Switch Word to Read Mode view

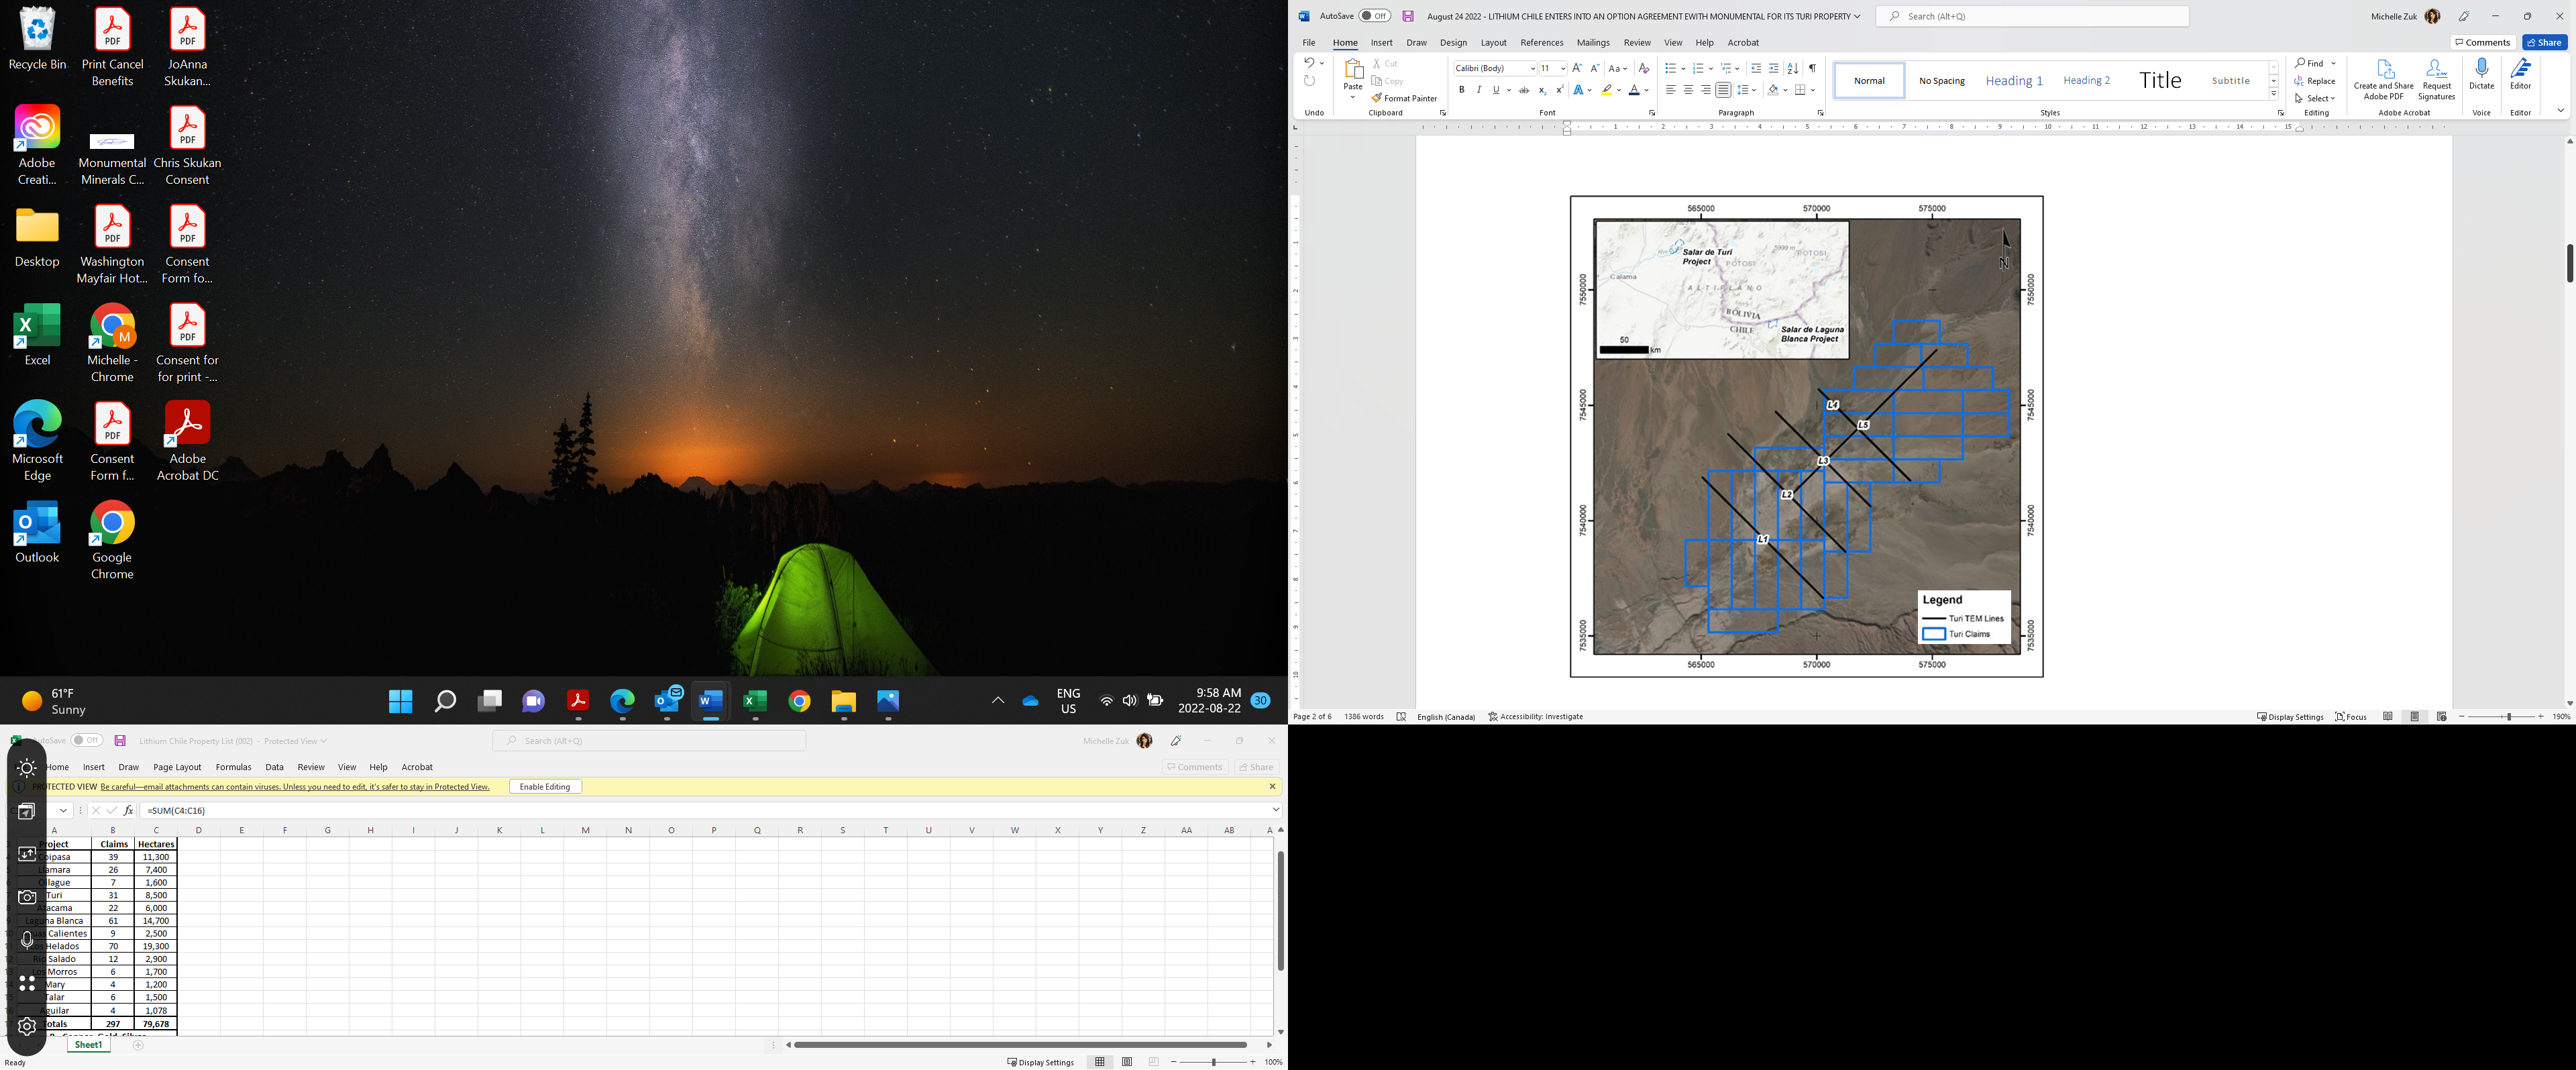pyautogui.click(x=2388, y=717)
